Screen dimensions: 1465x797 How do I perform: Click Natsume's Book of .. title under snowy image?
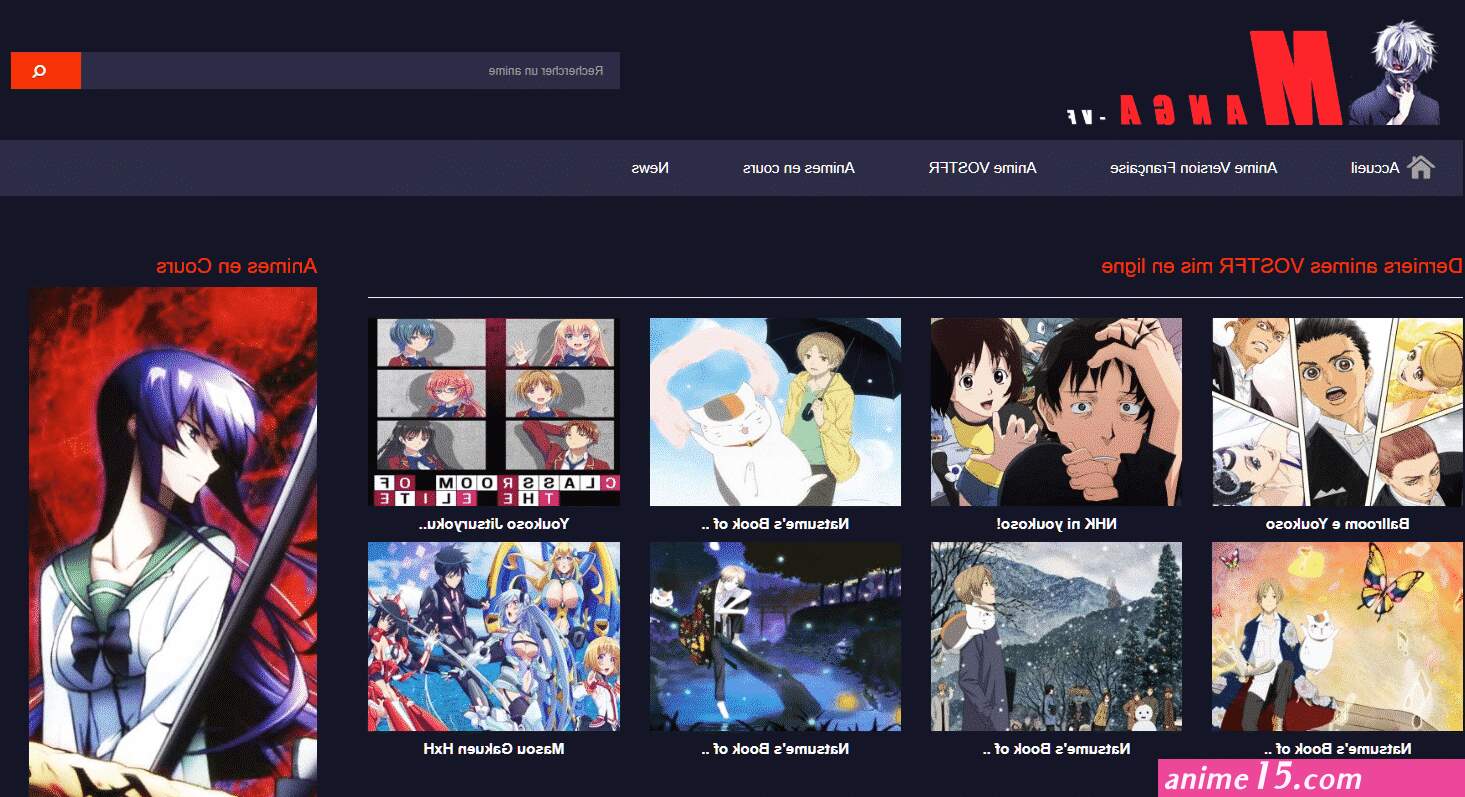click(1056, 749)
